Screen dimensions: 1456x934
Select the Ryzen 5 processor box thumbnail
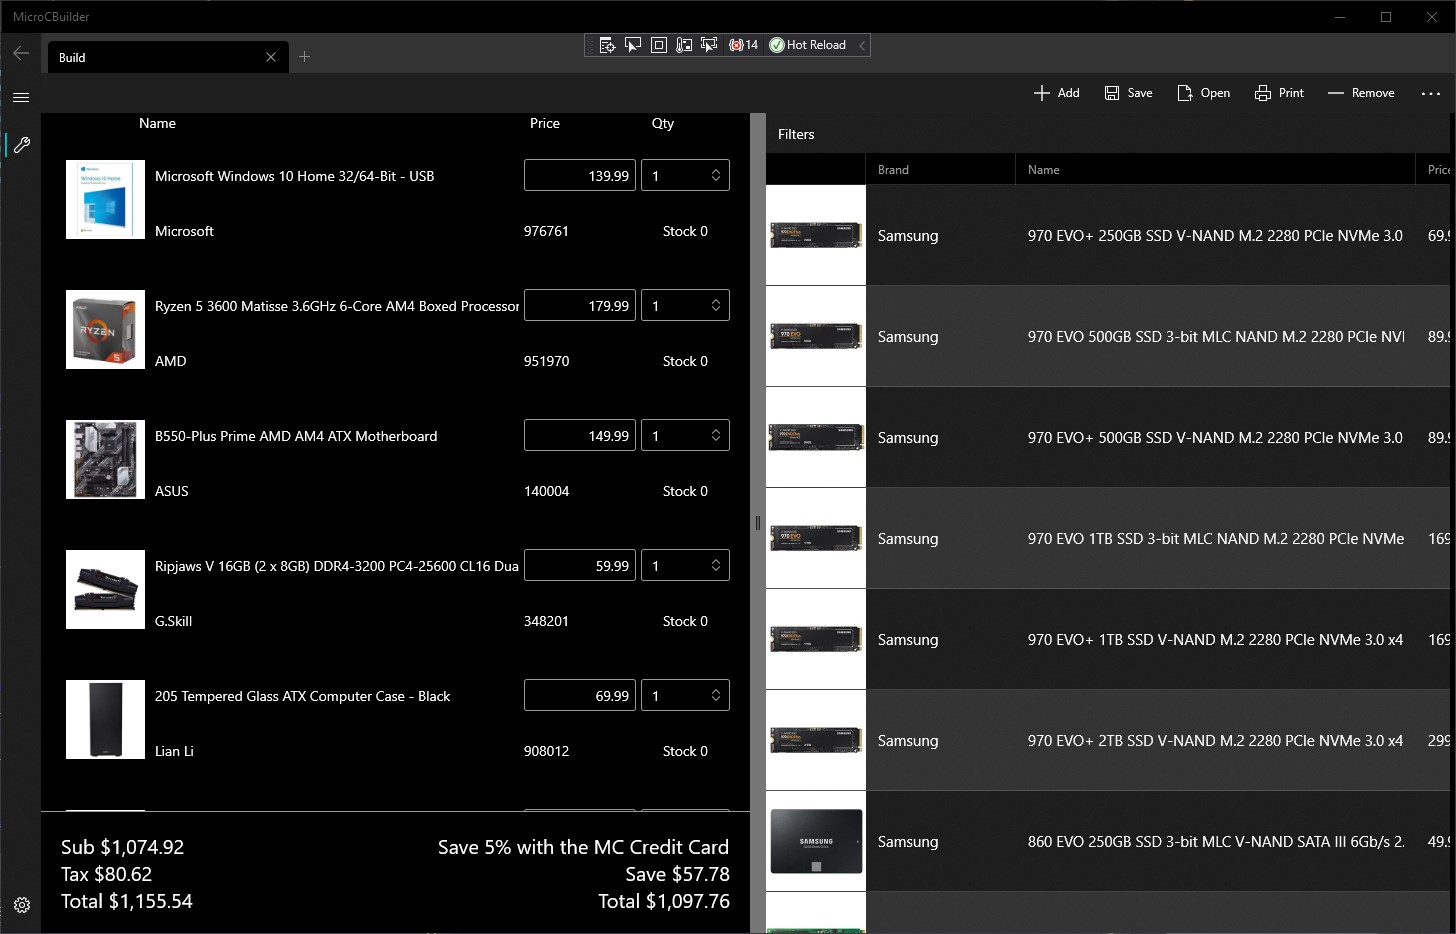(105, 329)
